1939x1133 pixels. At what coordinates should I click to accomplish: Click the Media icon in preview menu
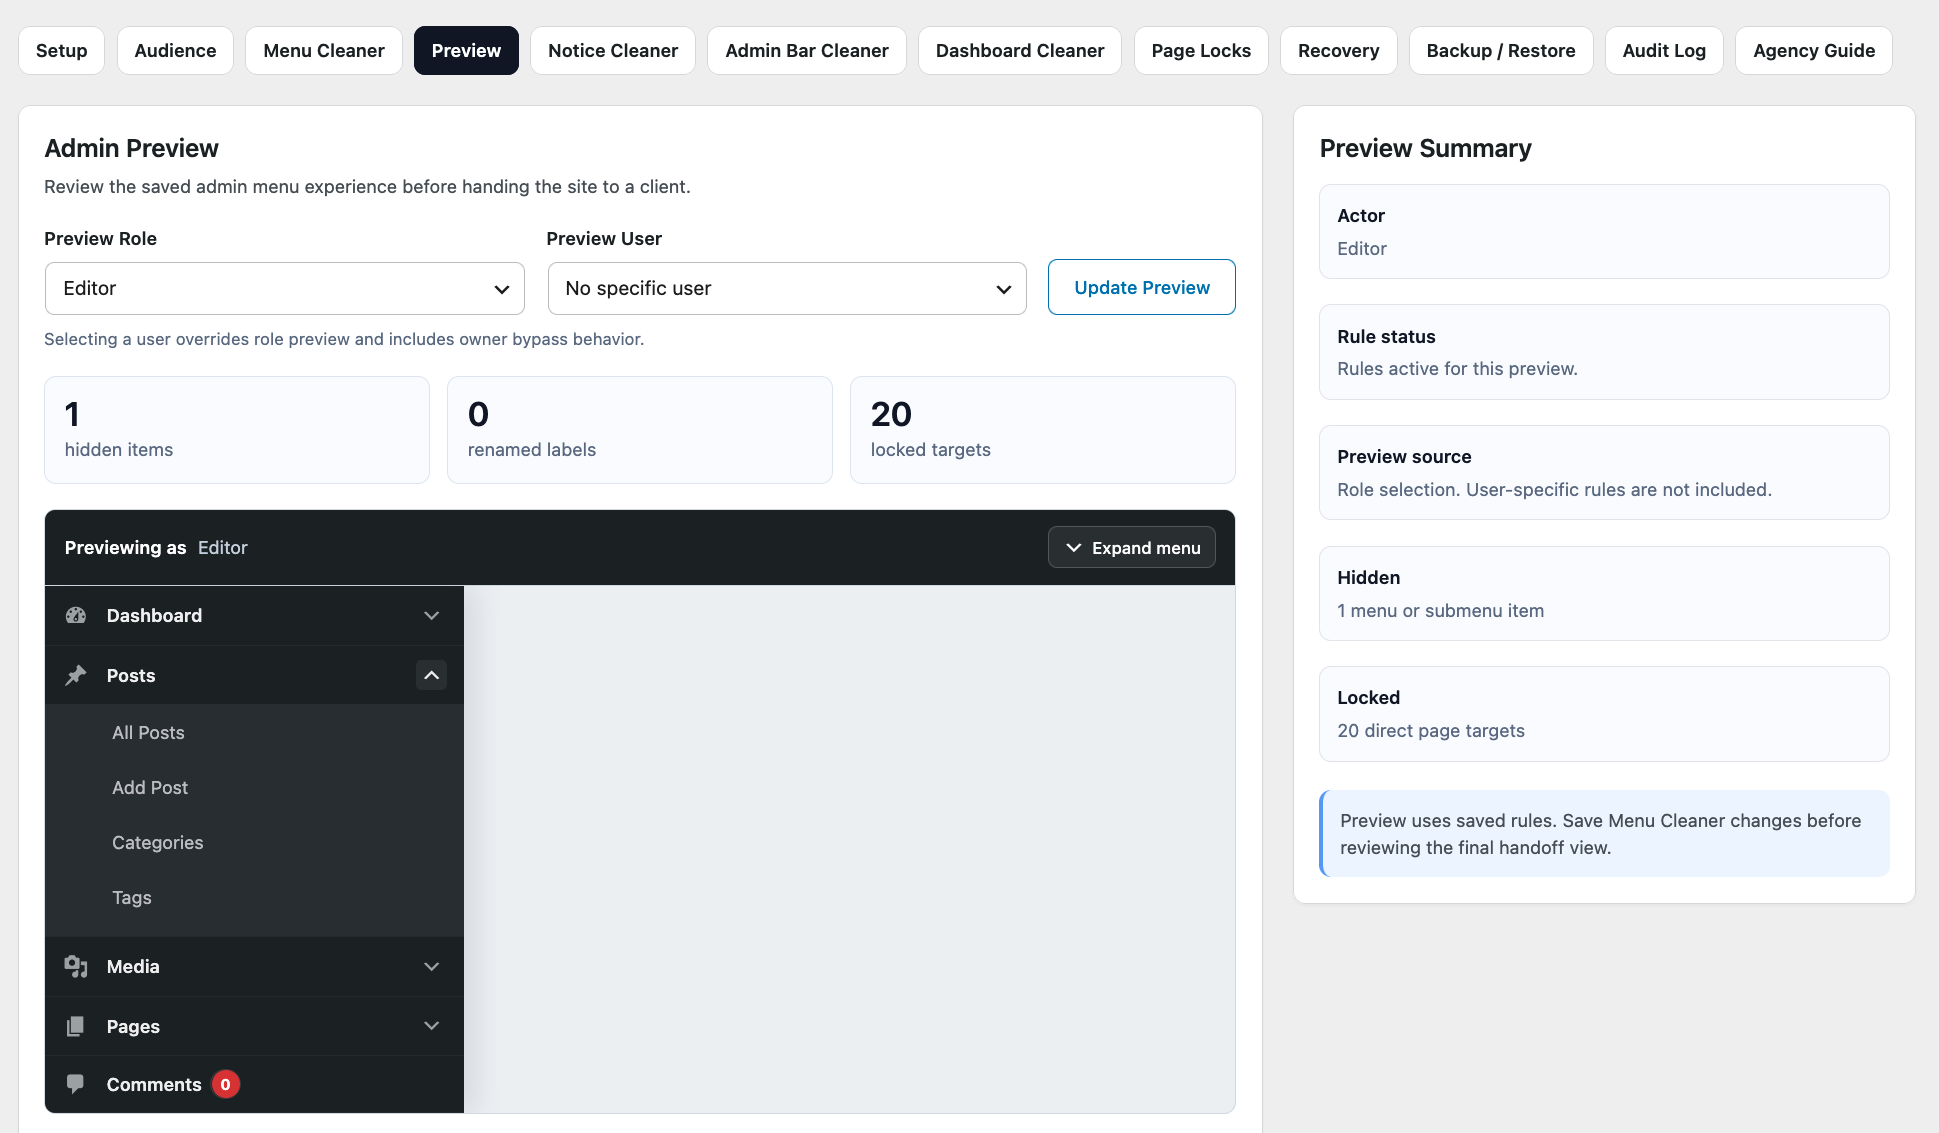(x=76, y=966)
